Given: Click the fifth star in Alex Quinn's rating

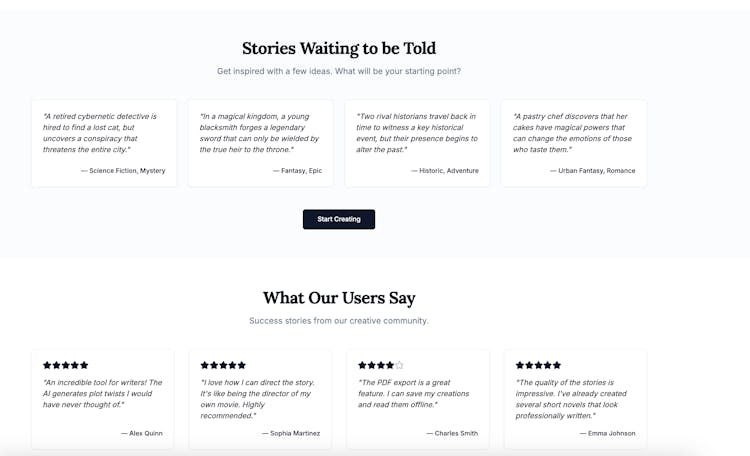Looking at the screenshot, I should pyautogui.click(x=85, y=365).
